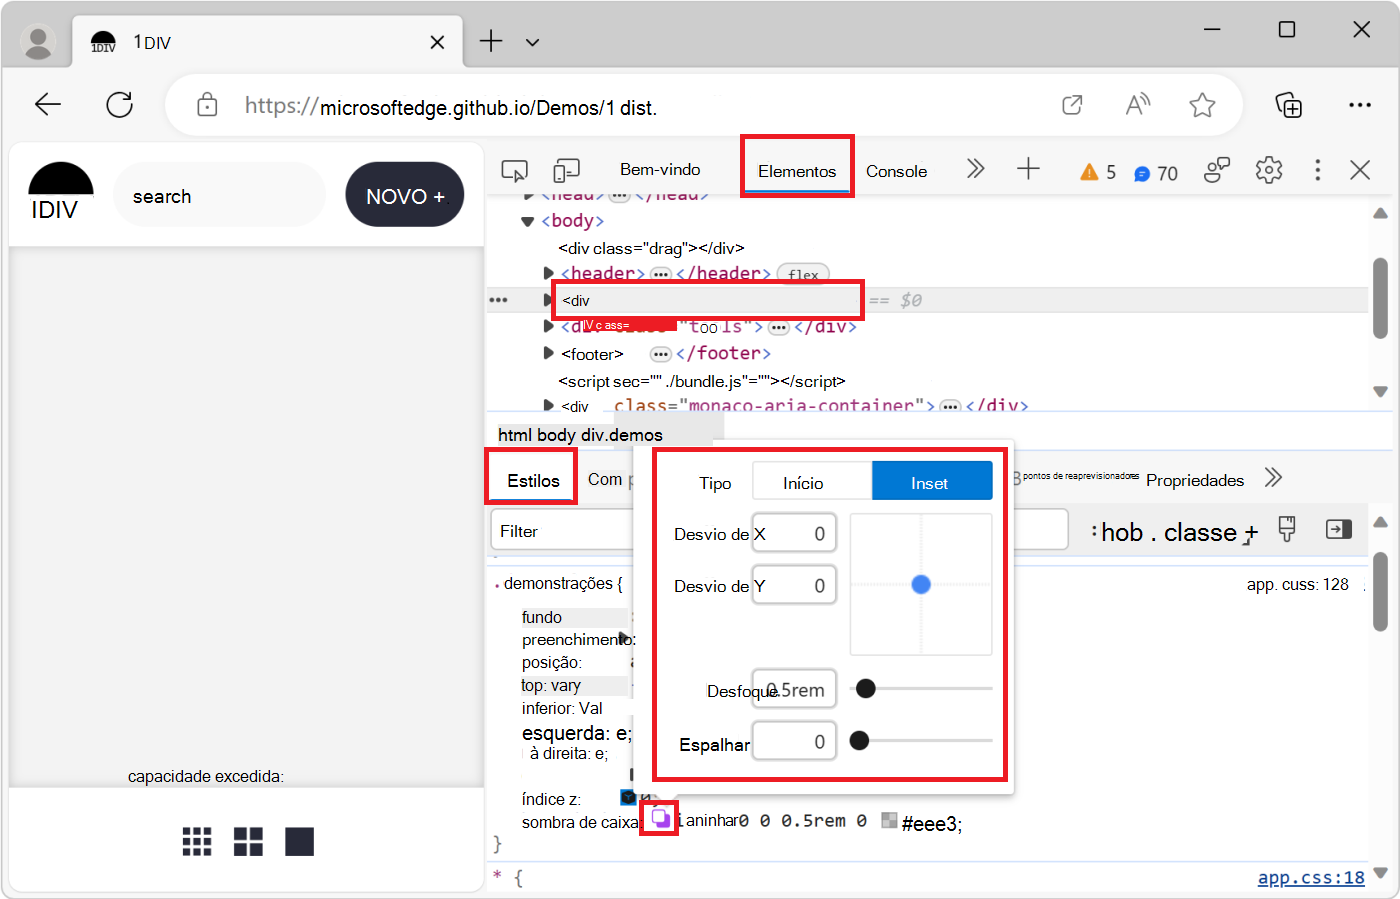The image size is (1400, 899).
Task: Open DevTools settings gear
Action: pyautogui.click(x=1268, y=171)
